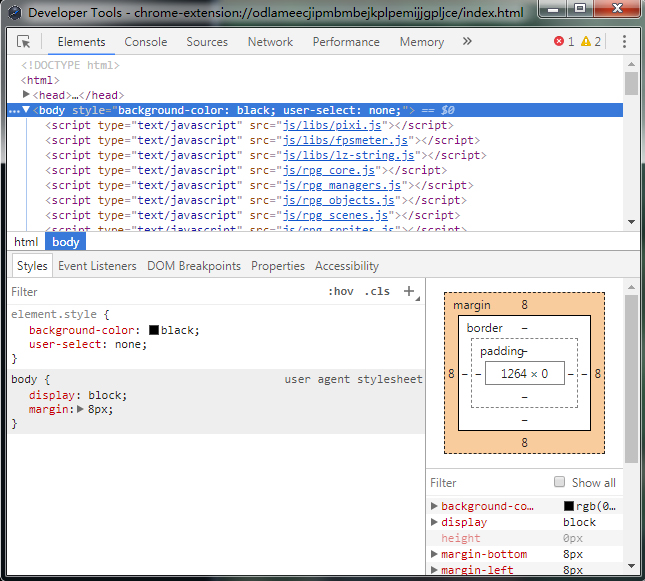Click the bottom margin value 8
Screen dimensions: 645x581
point(524,442)
